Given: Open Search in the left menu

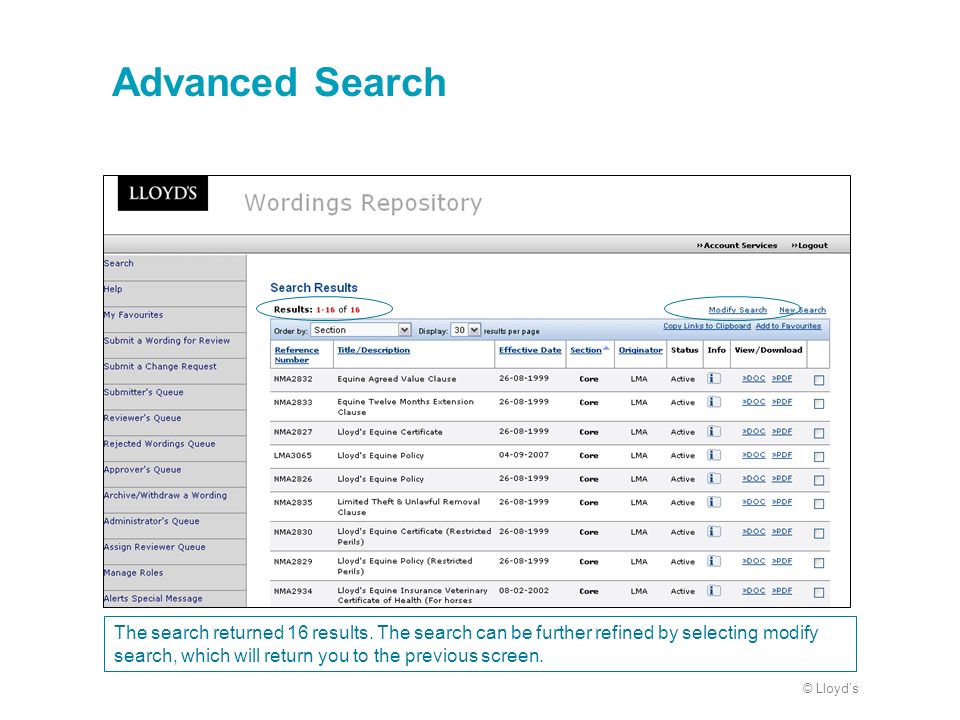Looking at the screenshot, I should [x=119, y=263].
